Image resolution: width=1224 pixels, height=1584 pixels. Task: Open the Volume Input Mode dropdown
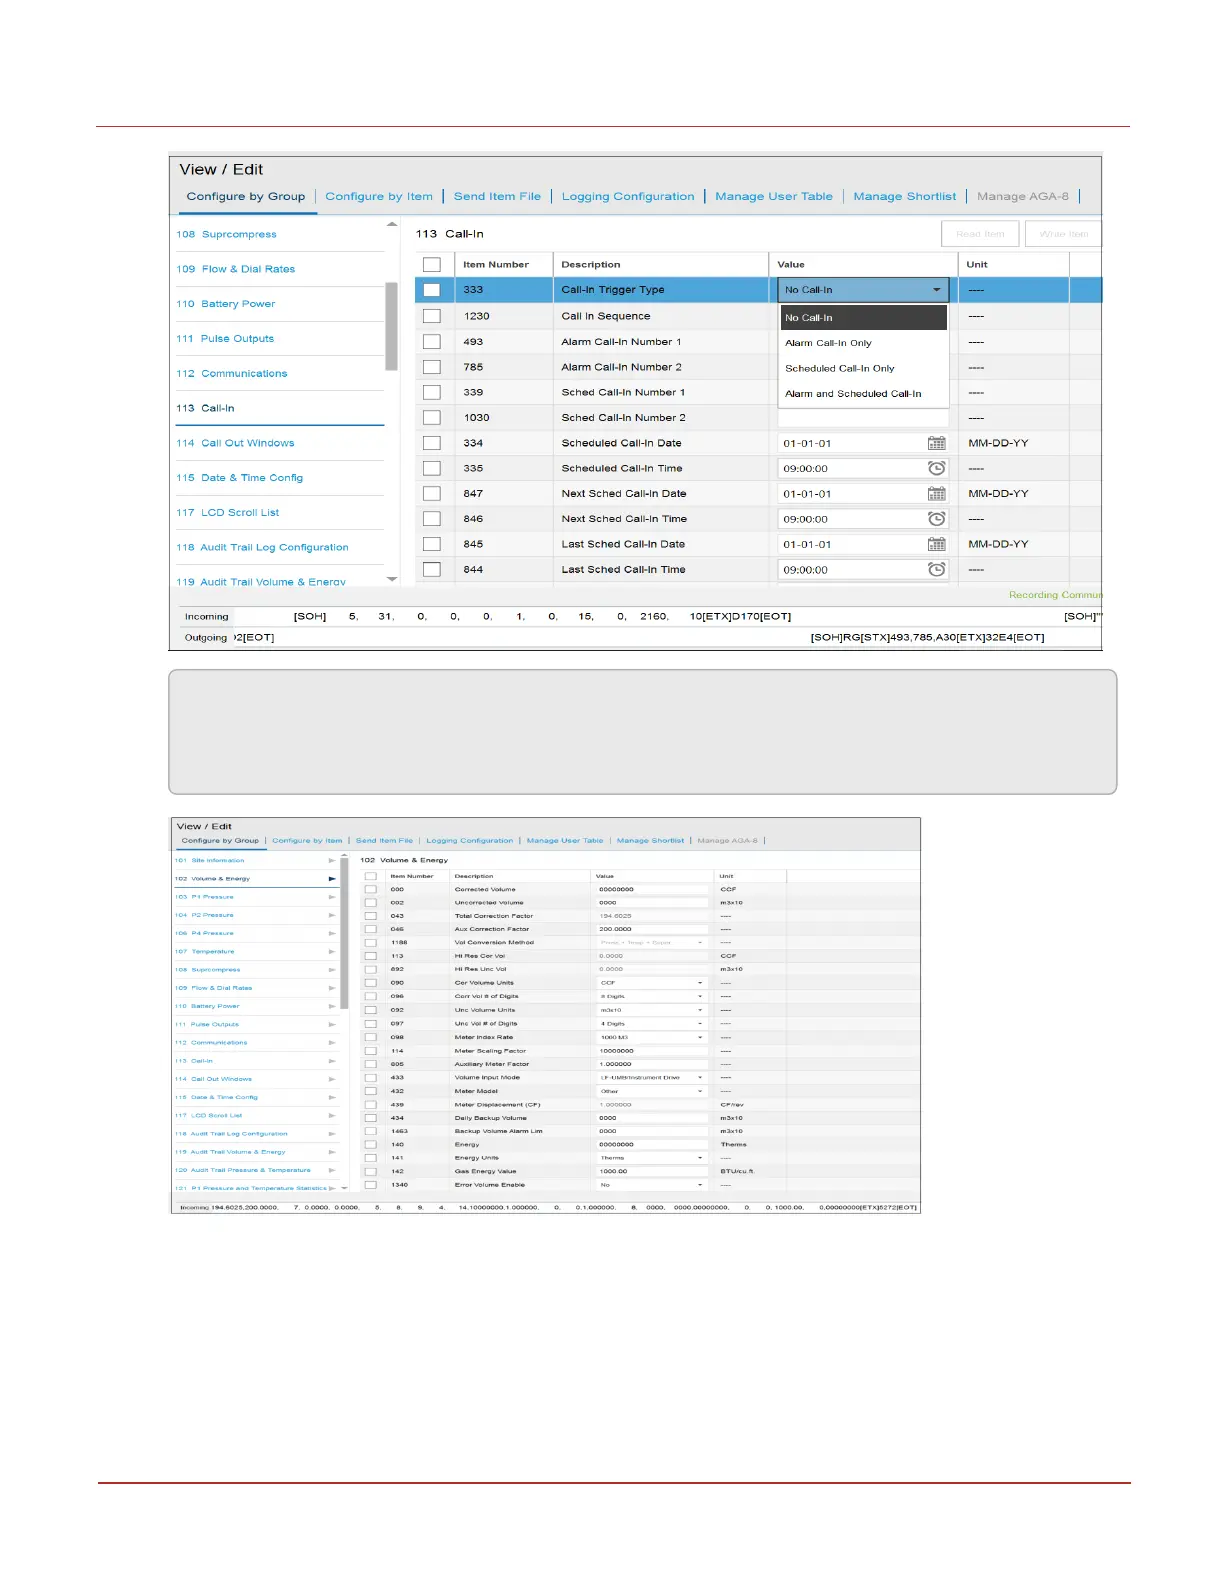click(x=652, y=1078)
